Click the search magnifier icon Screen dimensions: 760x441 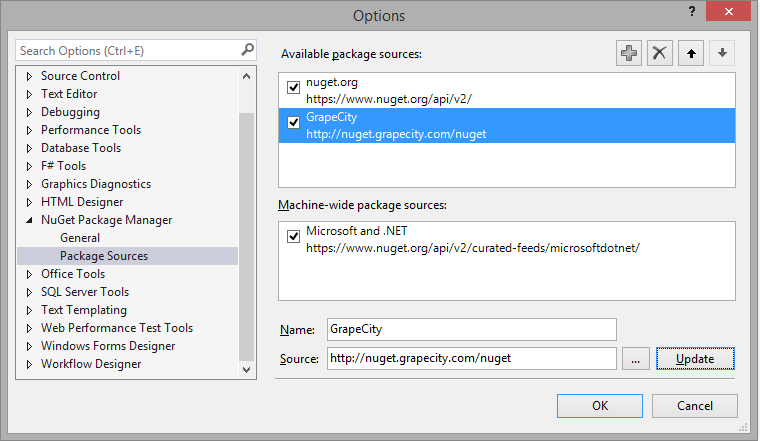pos(247,49)
